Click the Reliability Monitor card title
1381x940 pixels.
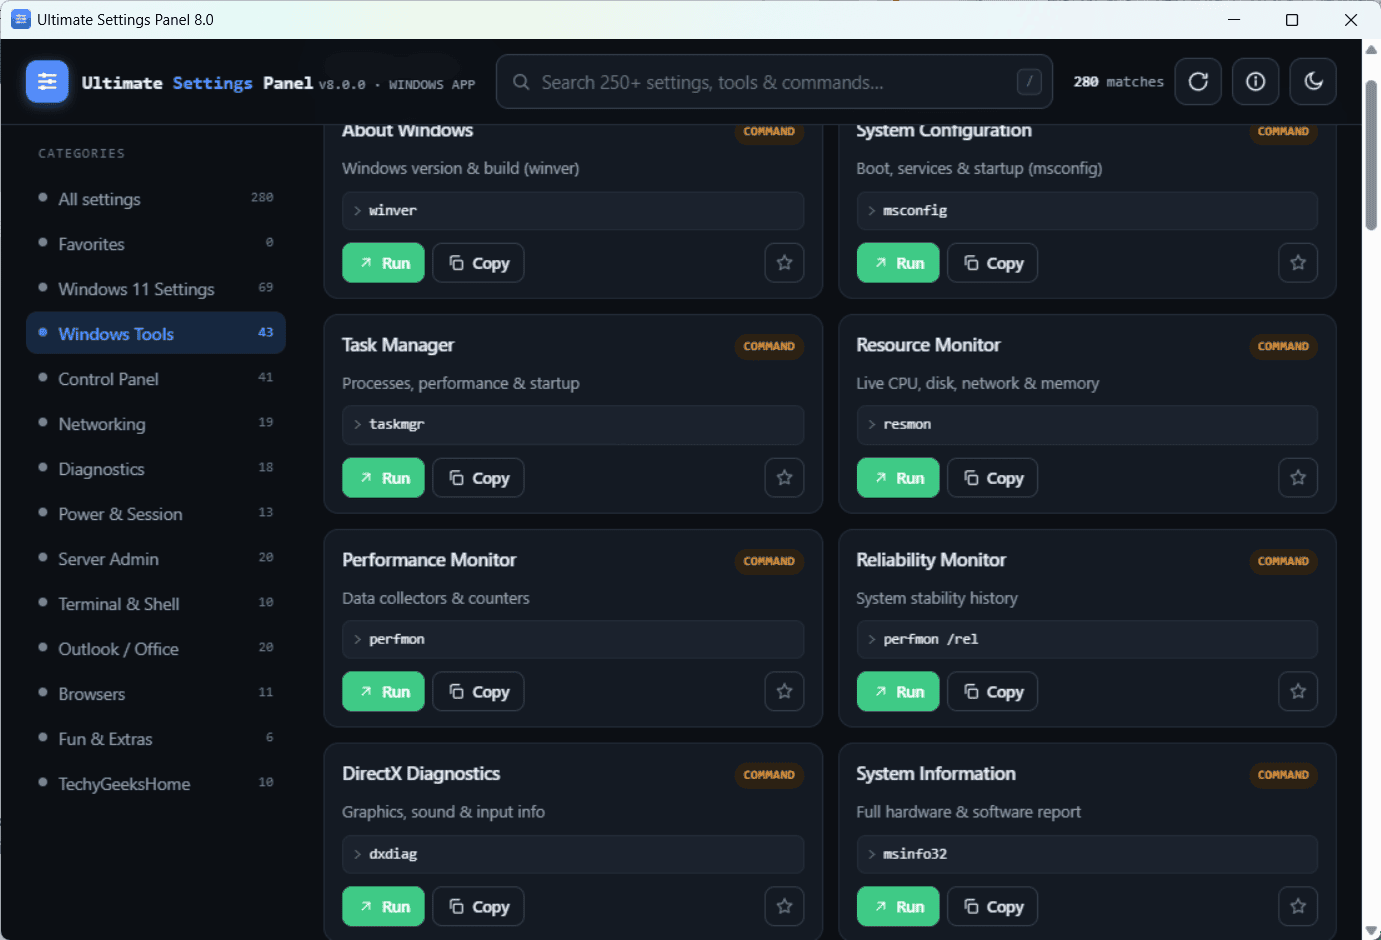pos(931,560)
